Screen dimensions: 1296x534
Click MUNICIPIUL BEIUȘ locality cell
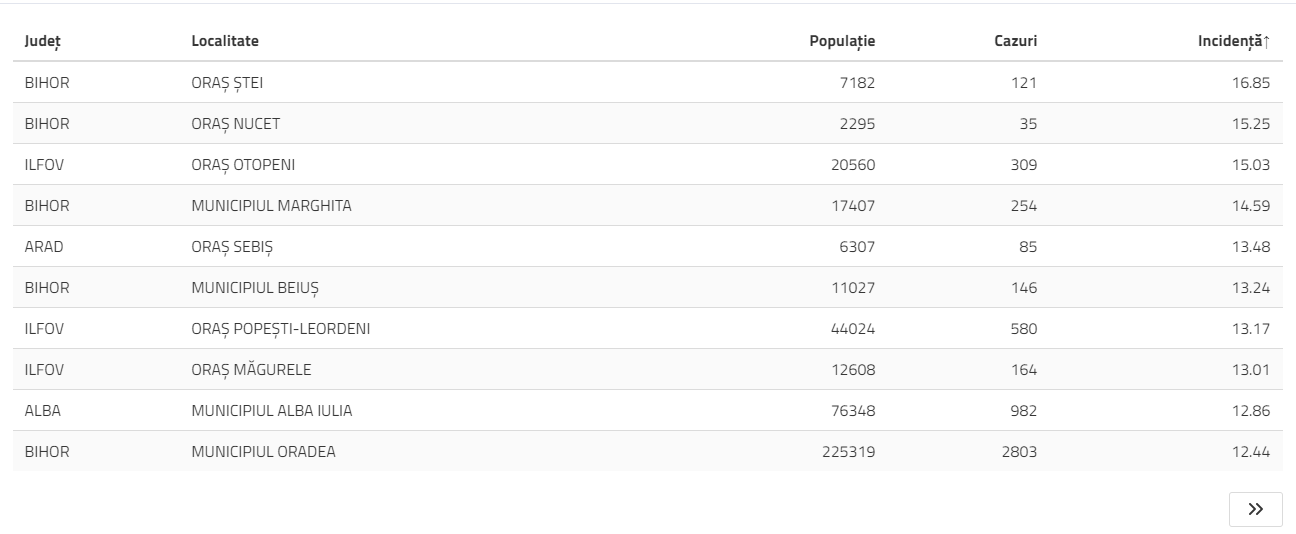(x=255, y=288)
